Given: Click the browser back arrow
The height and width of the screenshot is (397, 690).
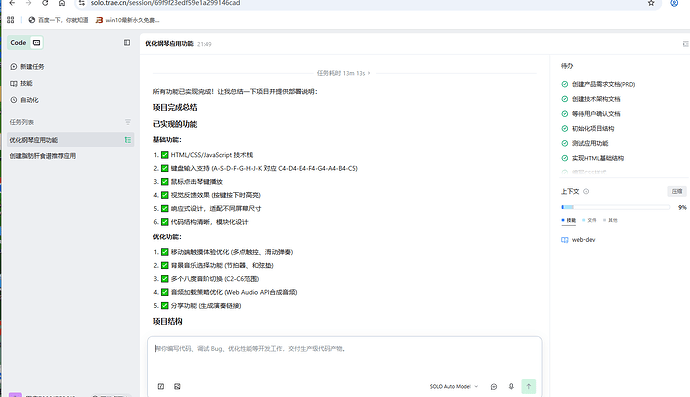Looking at the screenshot, I should (x=12, y=3).
